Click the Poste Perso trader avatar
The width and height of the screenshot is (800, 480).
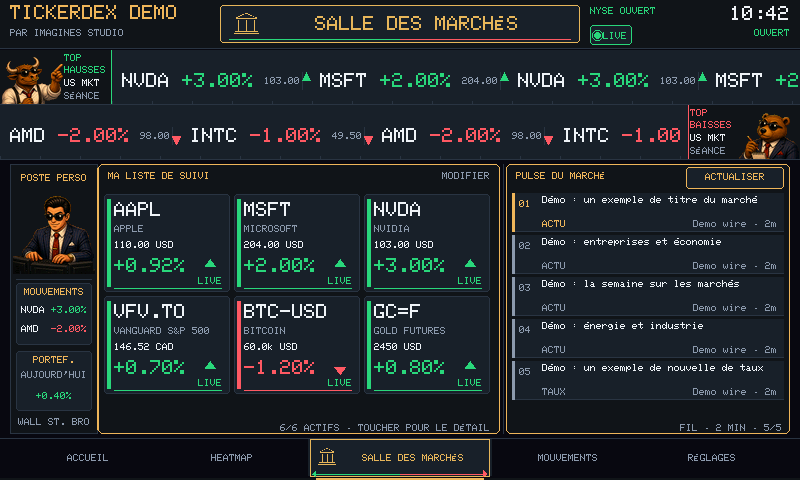(54, 234)
